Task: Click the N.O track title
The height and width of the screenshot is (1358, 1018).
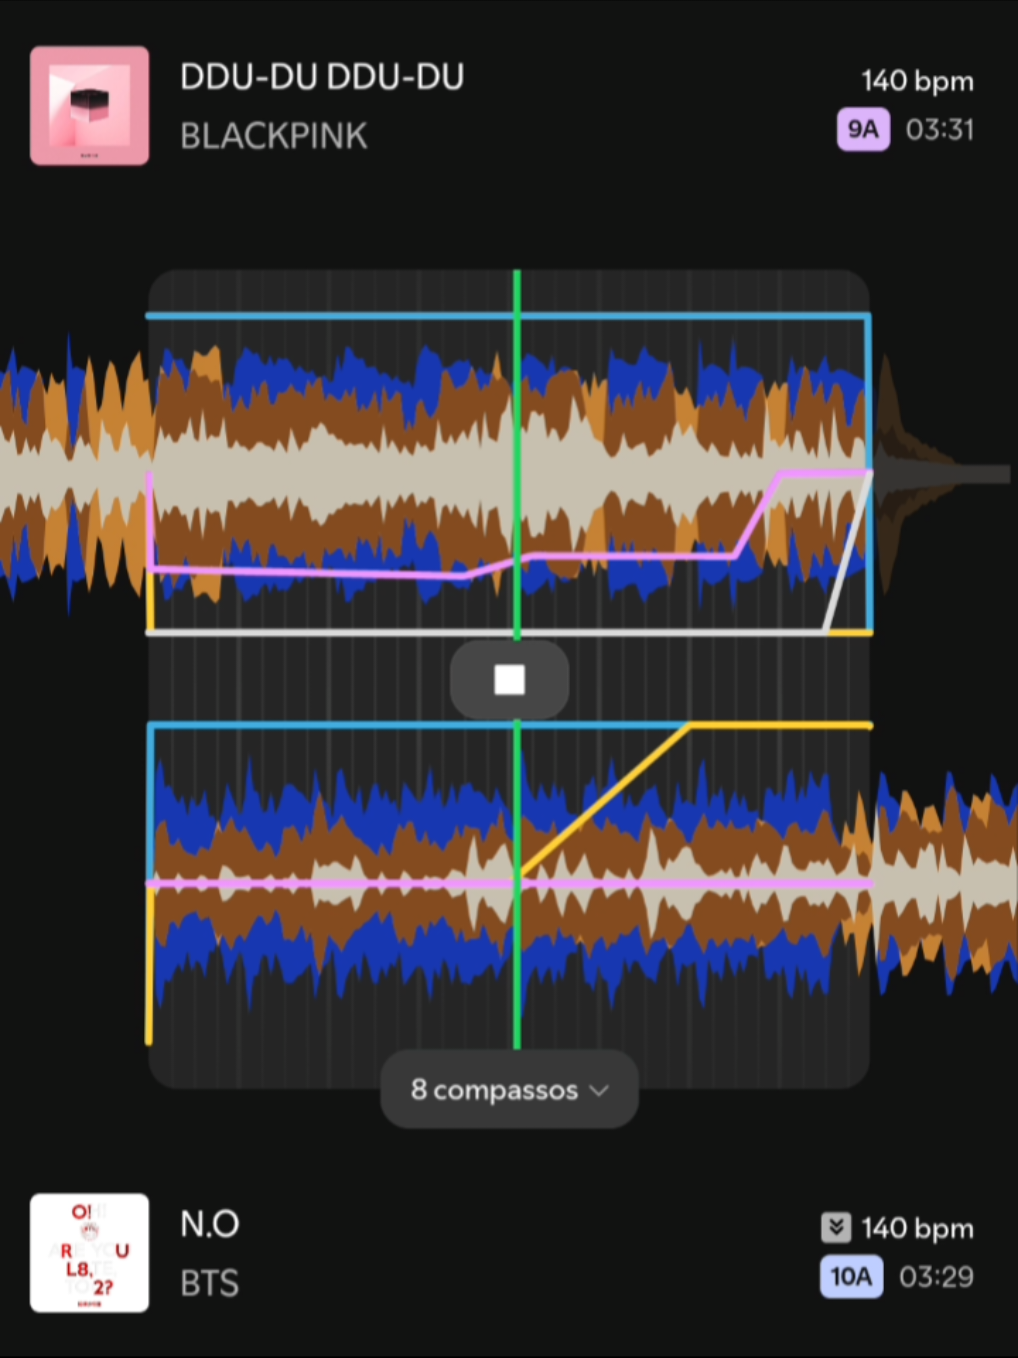Action: [209, 1224]
